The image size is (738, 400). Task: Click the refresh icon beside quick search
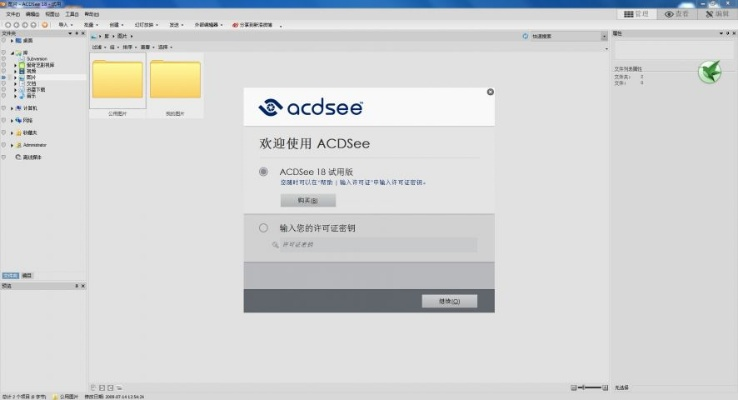click(x=525, y=36)
